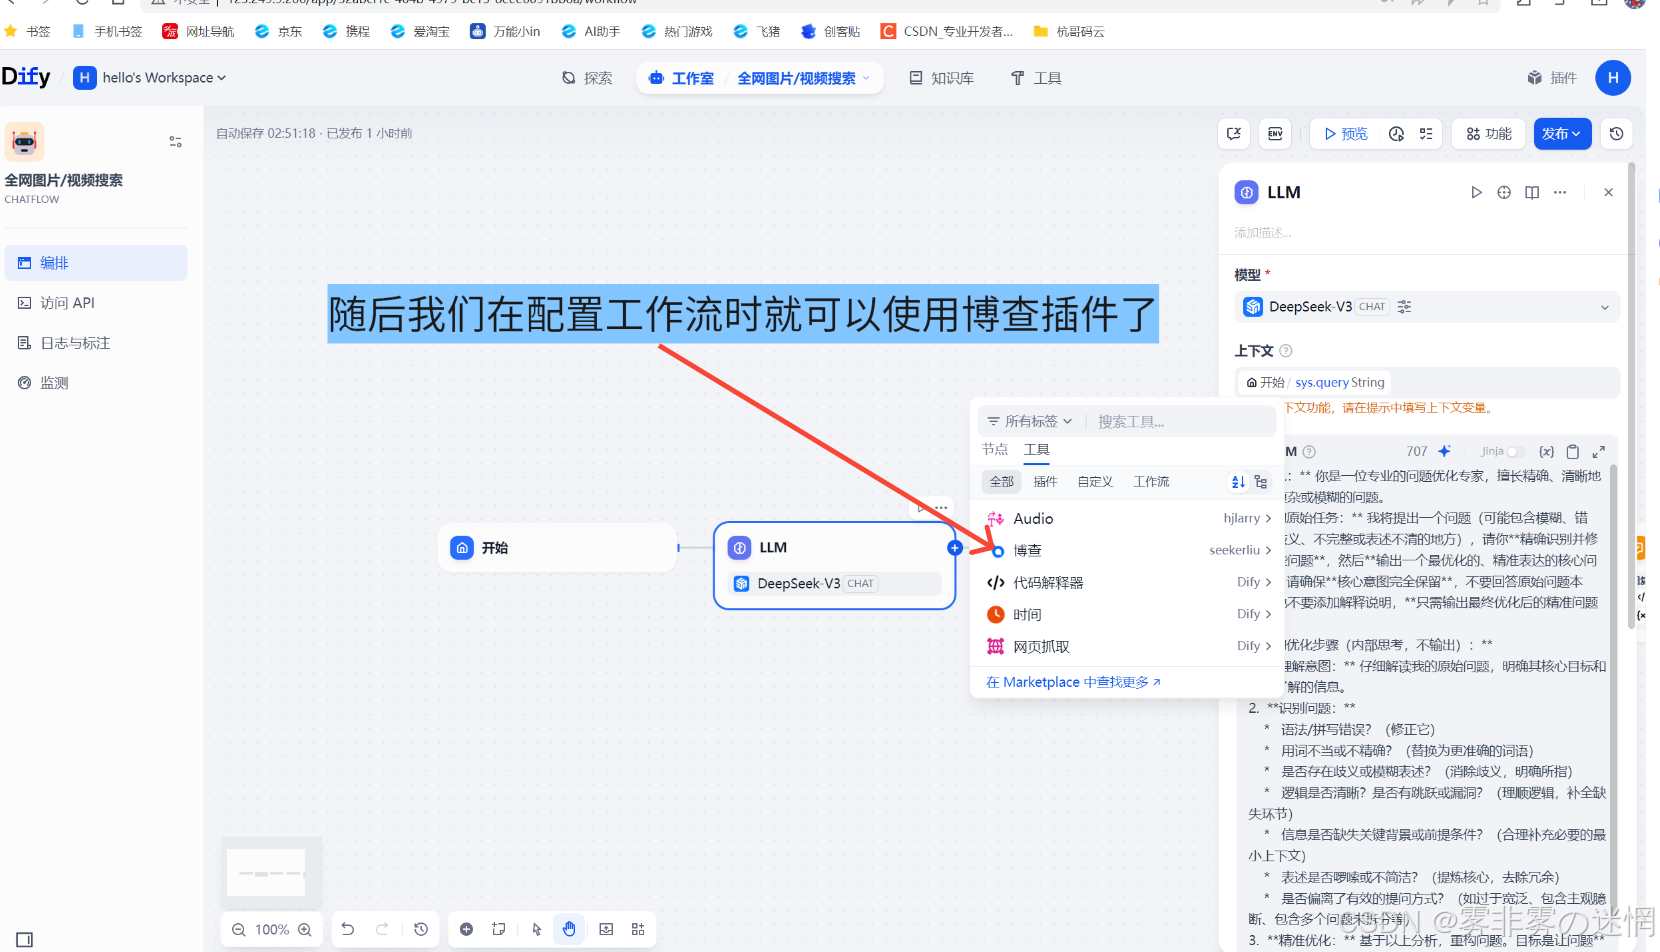Open 访问 API in sidebar
1660x952 pixels.
click(x=96, y=303)
